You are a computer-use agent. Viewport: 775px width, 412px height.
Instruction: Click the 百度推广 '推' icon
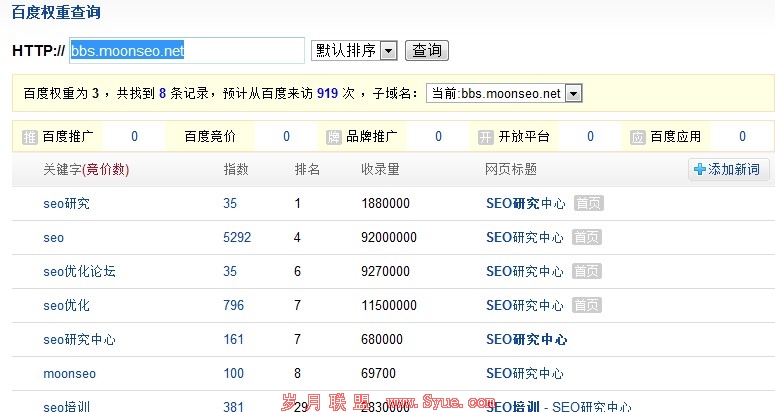click(x=30, y=137)
